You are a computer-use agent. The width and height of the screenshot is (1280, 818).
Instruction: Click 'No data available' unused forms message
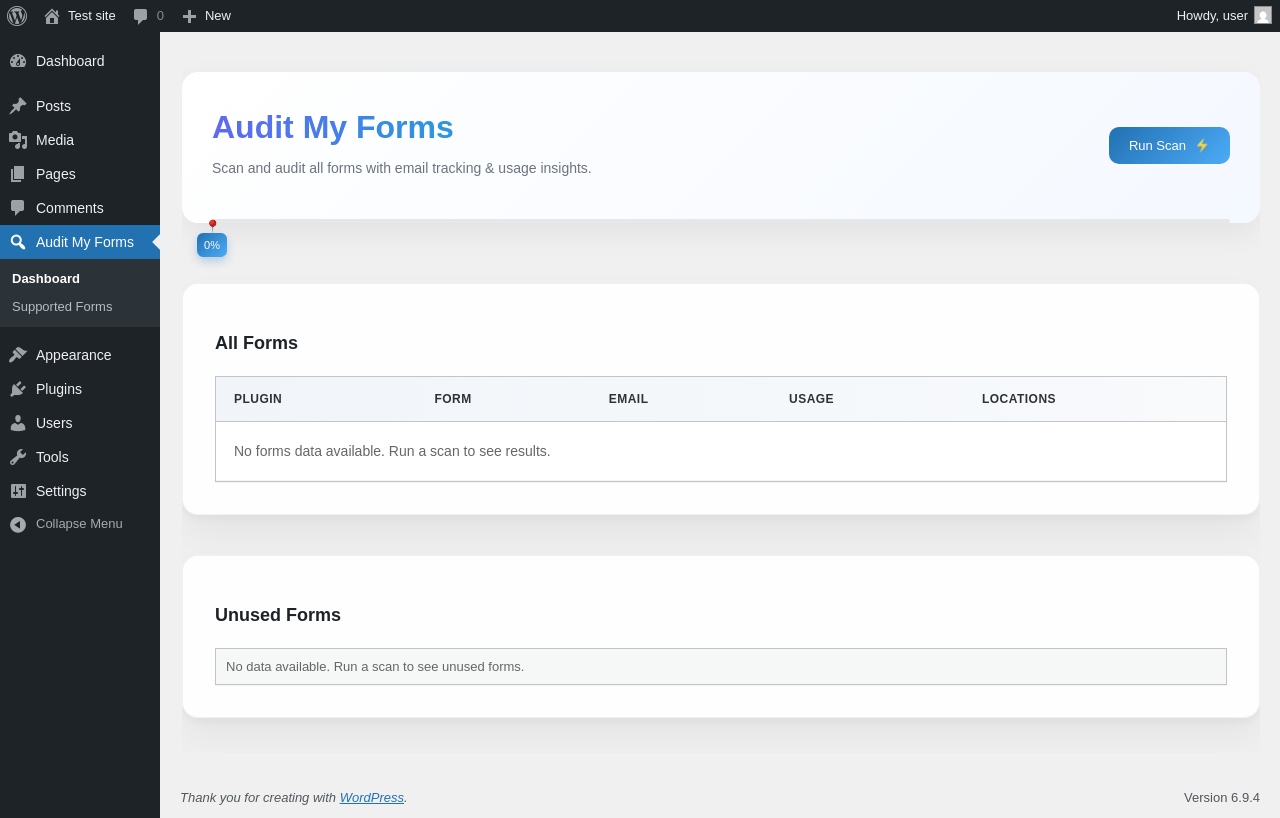[375, 666]
